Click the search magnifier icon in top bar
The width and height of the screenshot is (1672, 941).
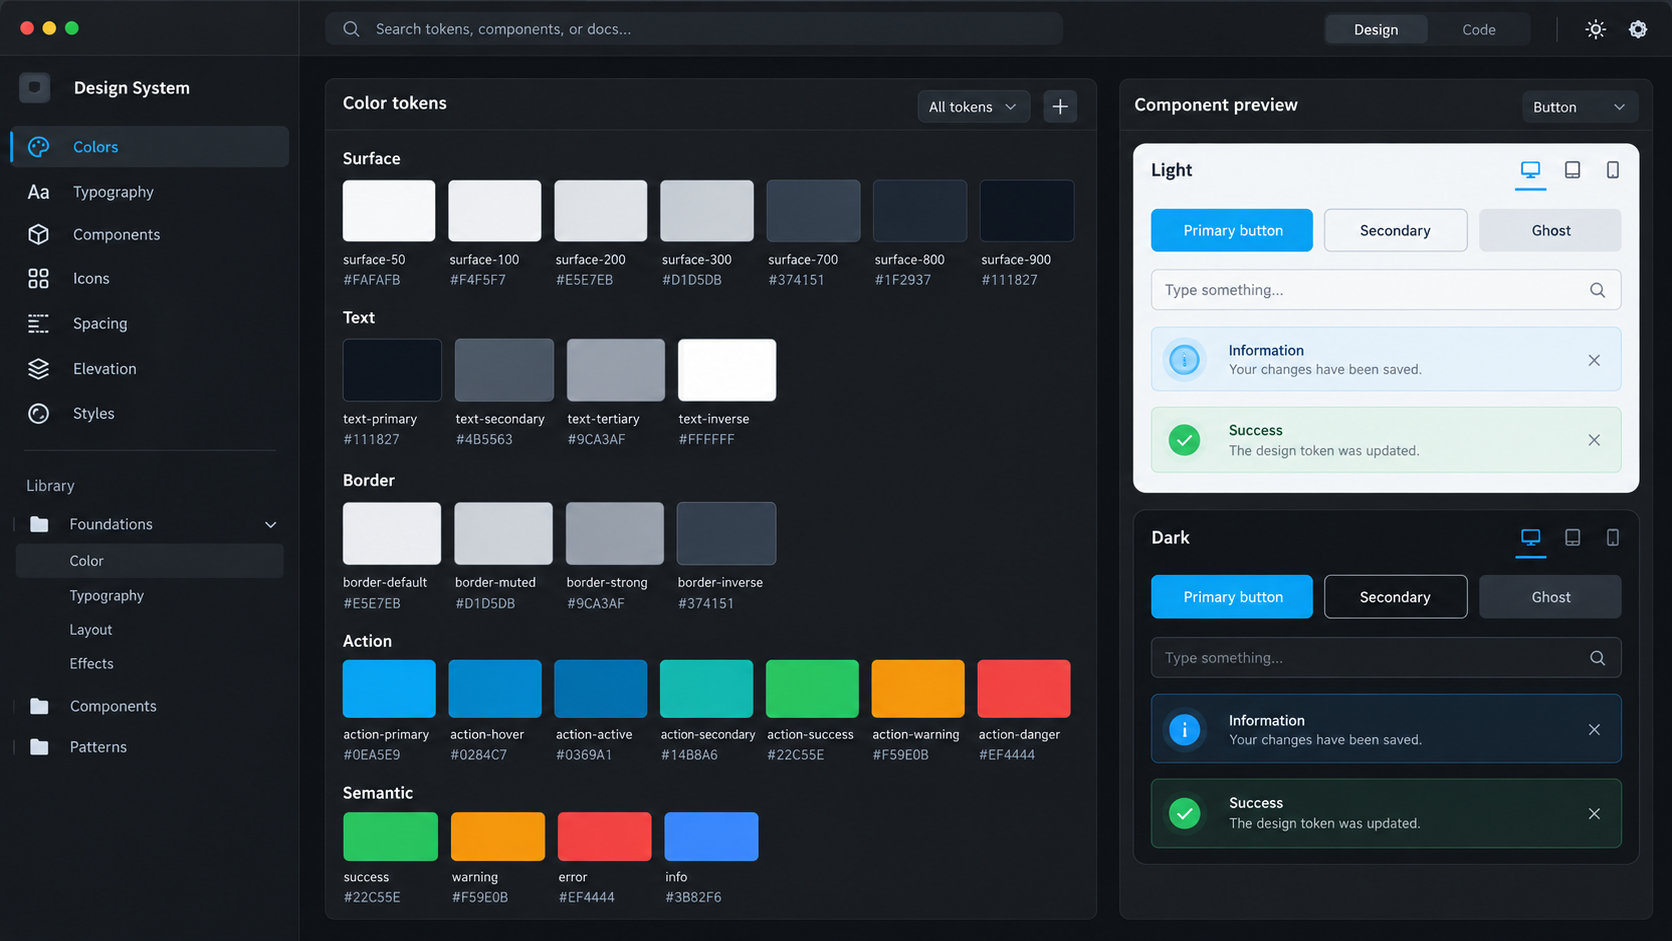pyautogui.click(x=351, y=29)
